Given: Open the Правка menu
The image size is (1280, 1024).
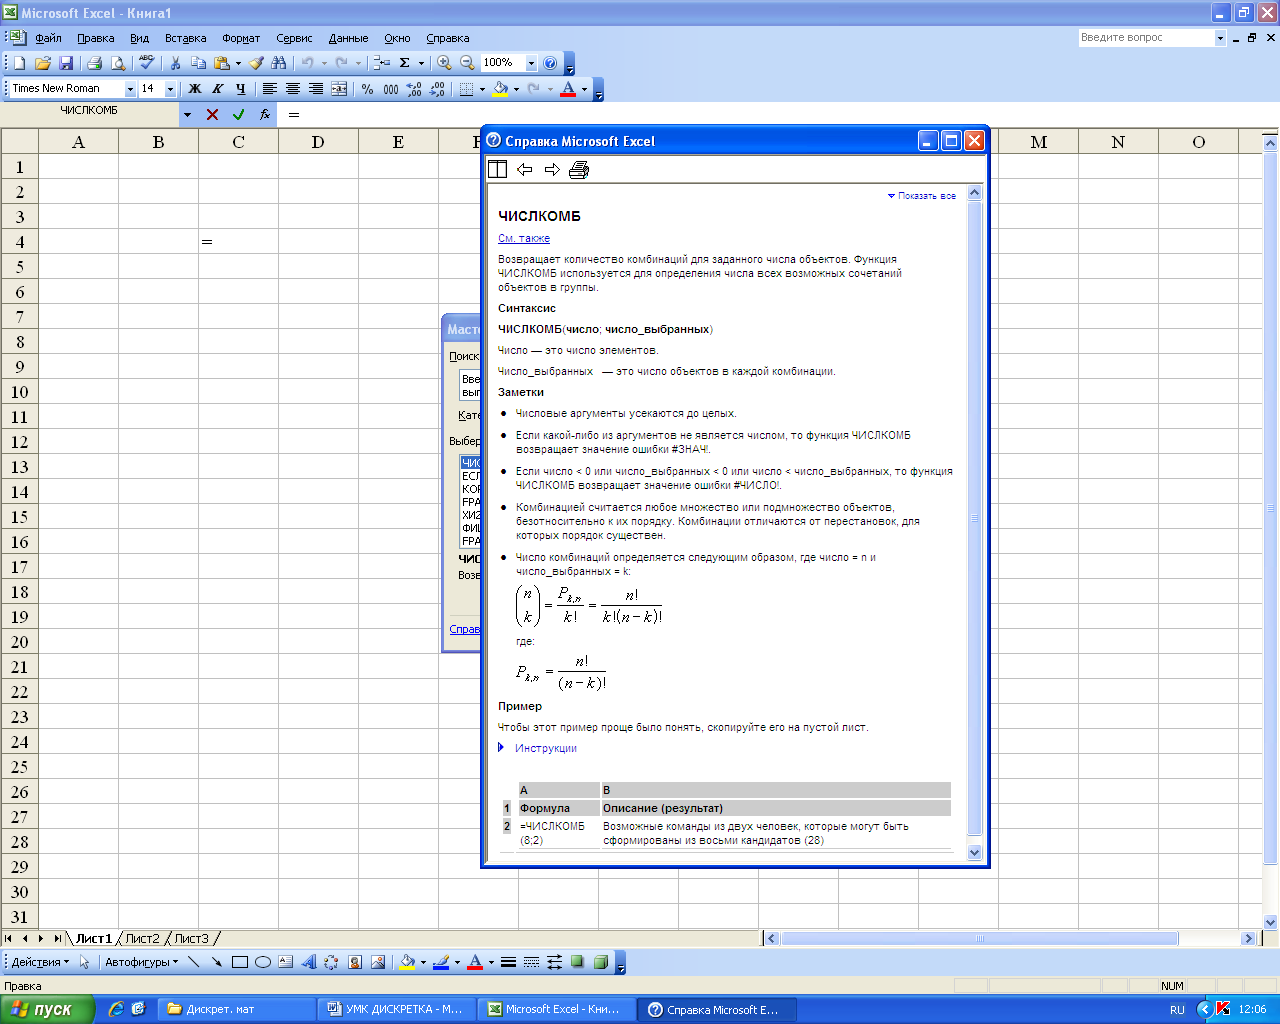Looking at the screenshot, I should tap(95, 38).
